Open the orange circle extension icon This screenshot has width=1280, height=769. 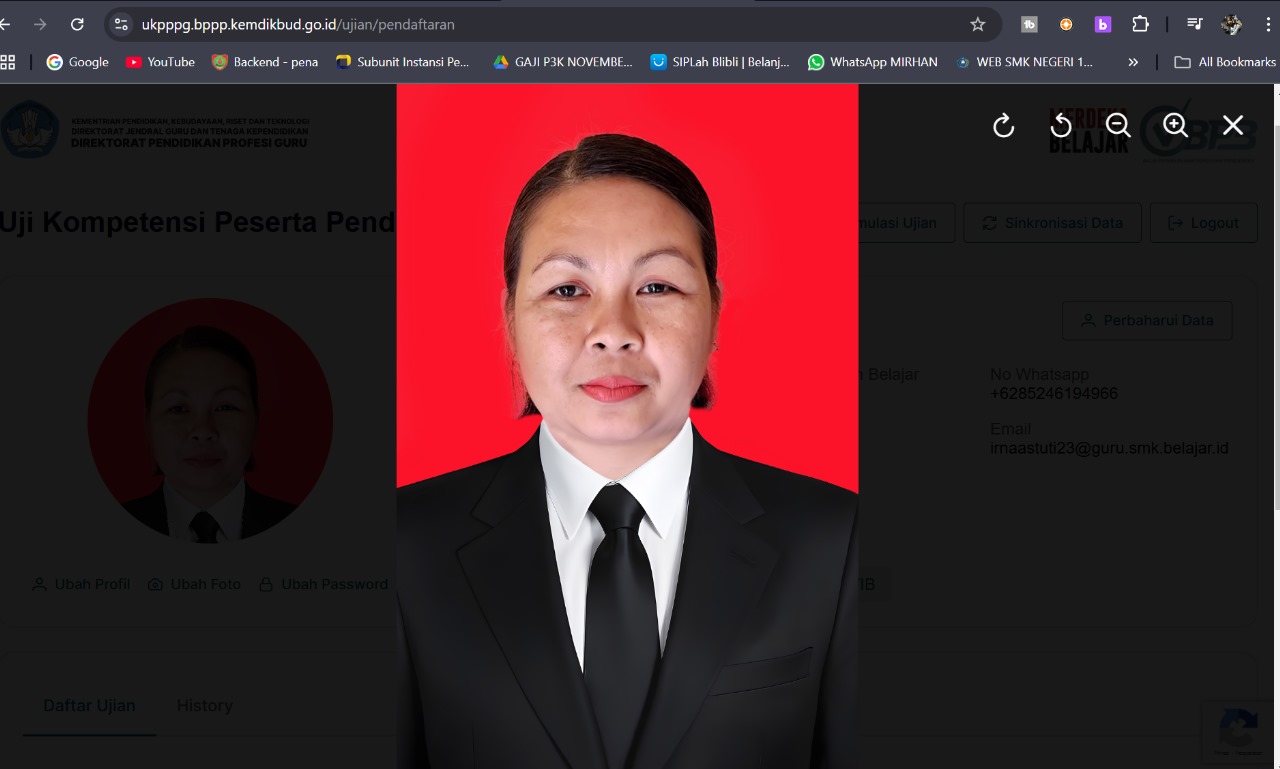coord(1066,24)
